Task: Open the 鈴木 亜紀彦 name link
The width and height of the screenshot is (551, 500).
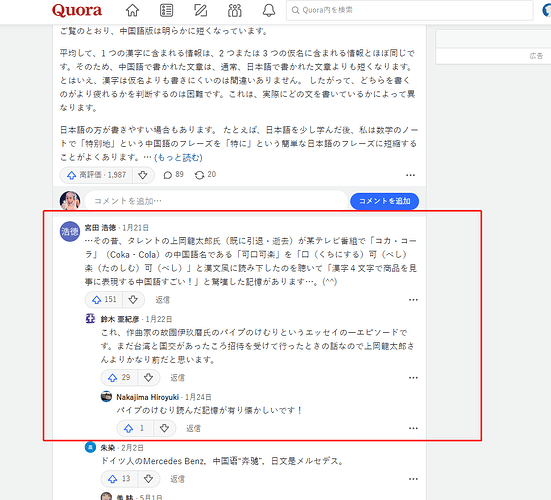Action: click(x=120, y=319)
